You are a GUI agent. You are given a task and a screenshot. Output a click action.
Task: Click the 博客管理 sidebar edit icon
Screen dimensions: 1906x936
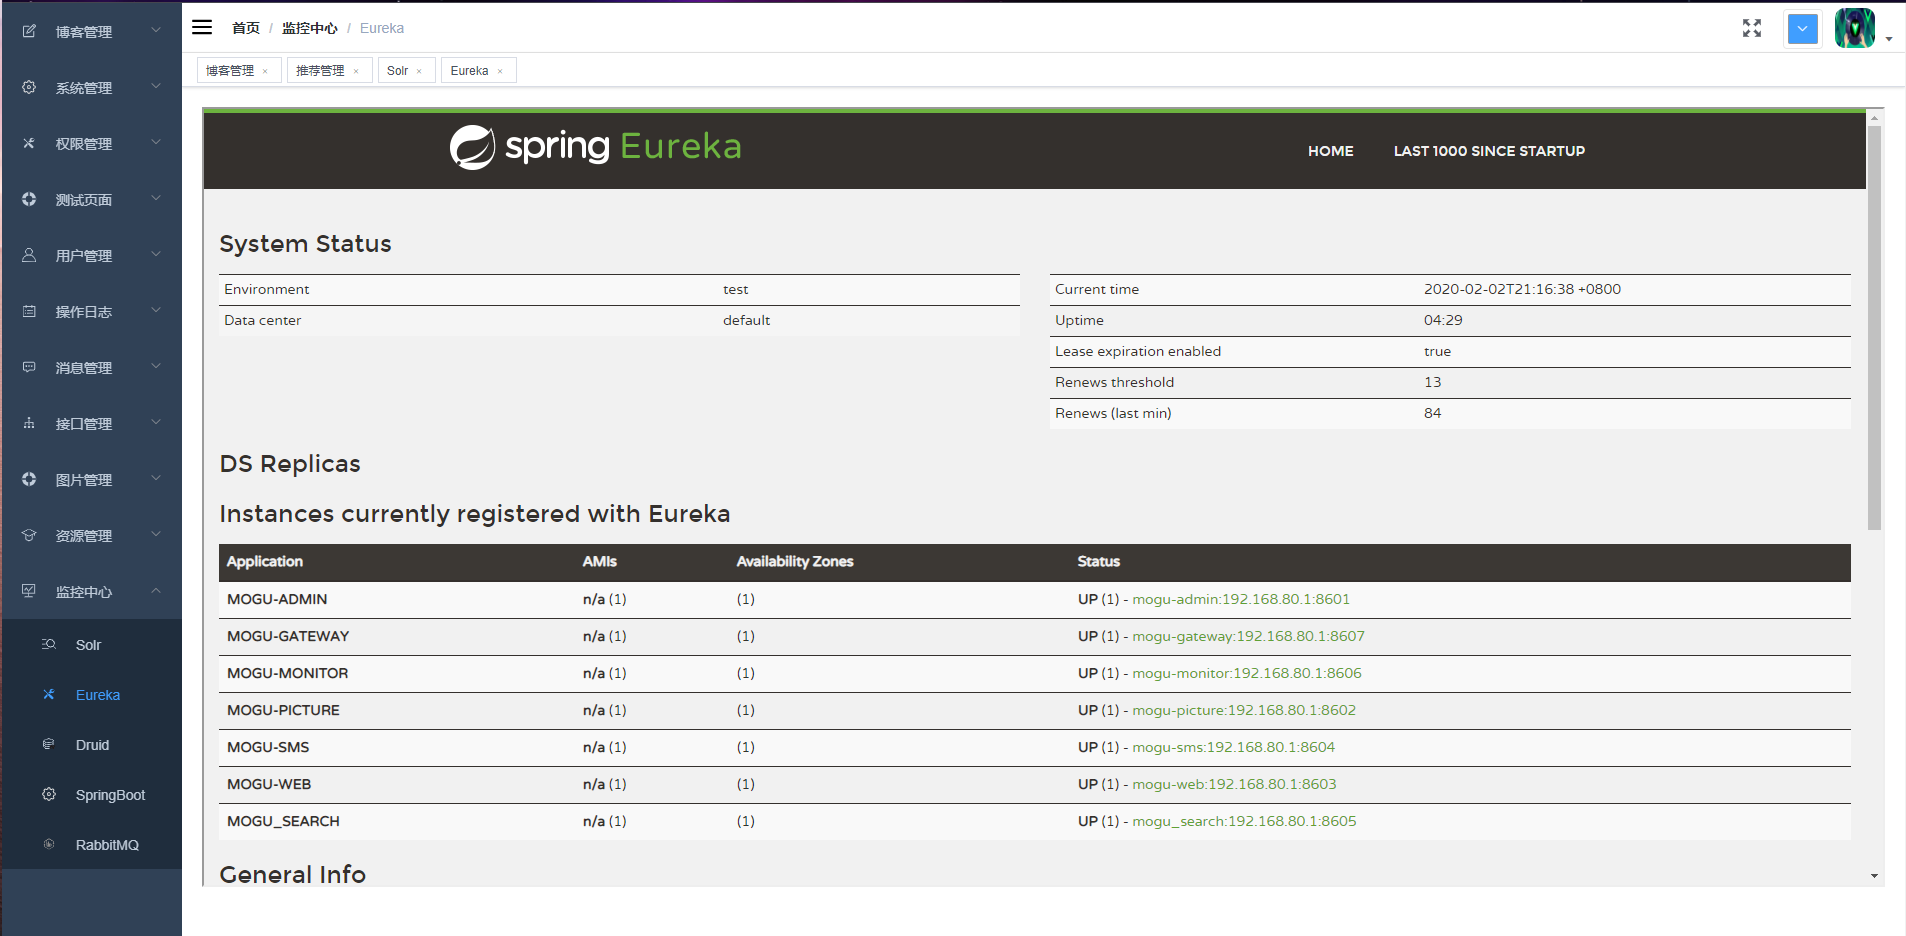click(x=29, y=31)
